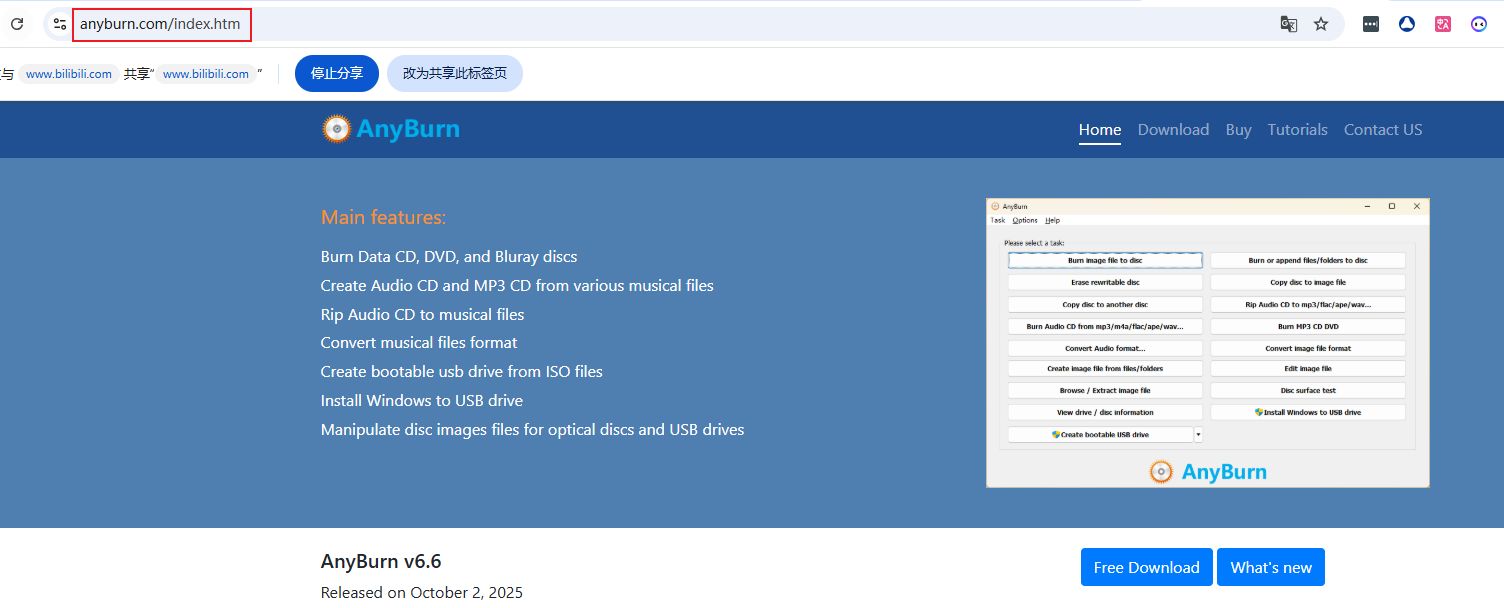The image size is (1504, 608).
Task: Open the site information icon in address bar
Action: pyautogui.click(x=60, y=24)
